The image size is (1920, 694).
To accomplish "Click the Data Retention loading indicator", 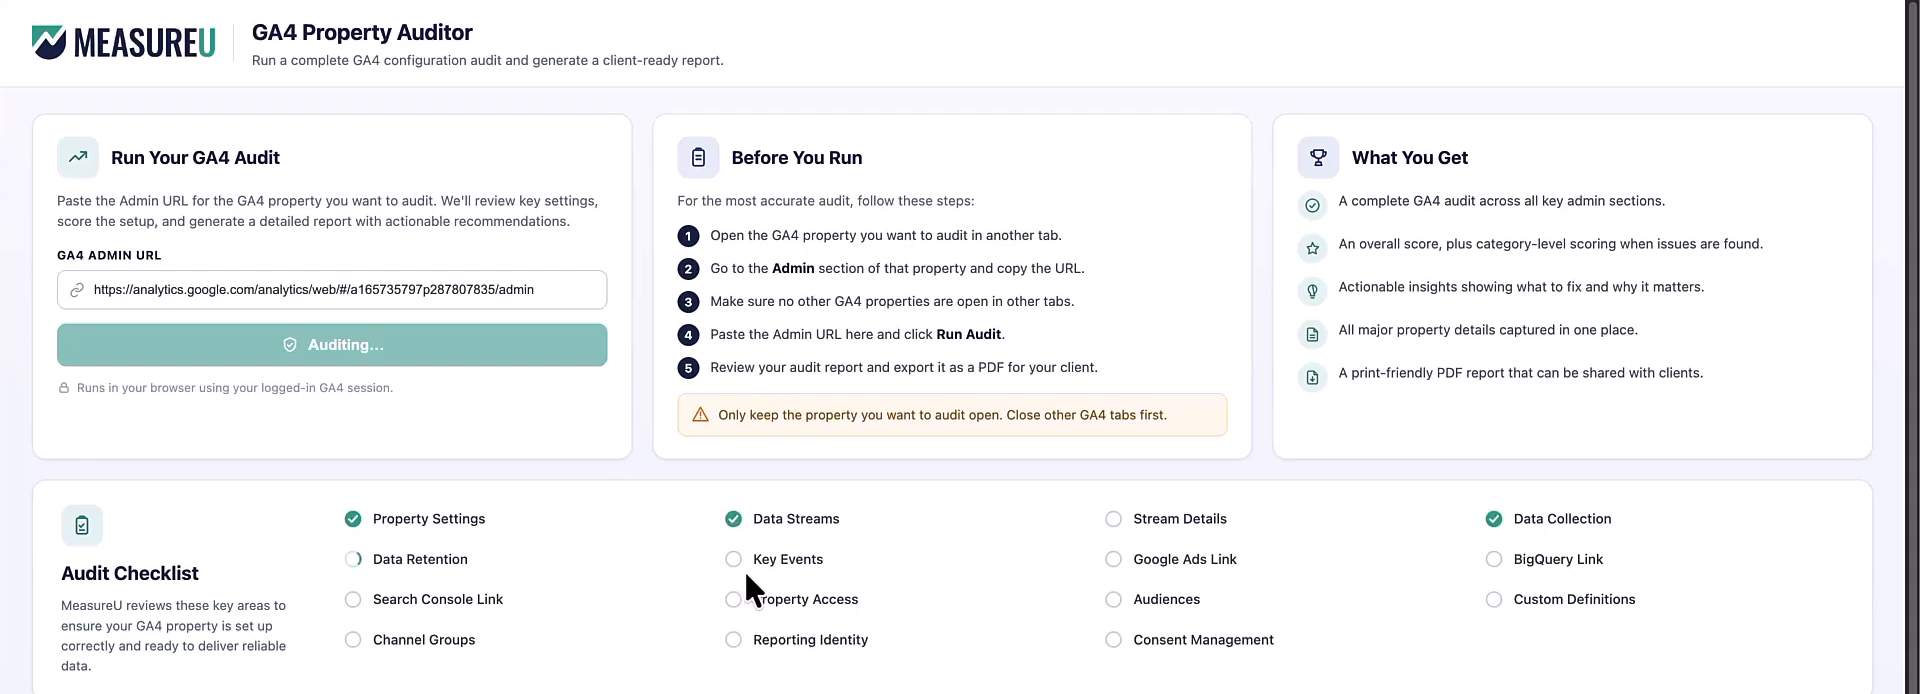I will coord(353,559).
